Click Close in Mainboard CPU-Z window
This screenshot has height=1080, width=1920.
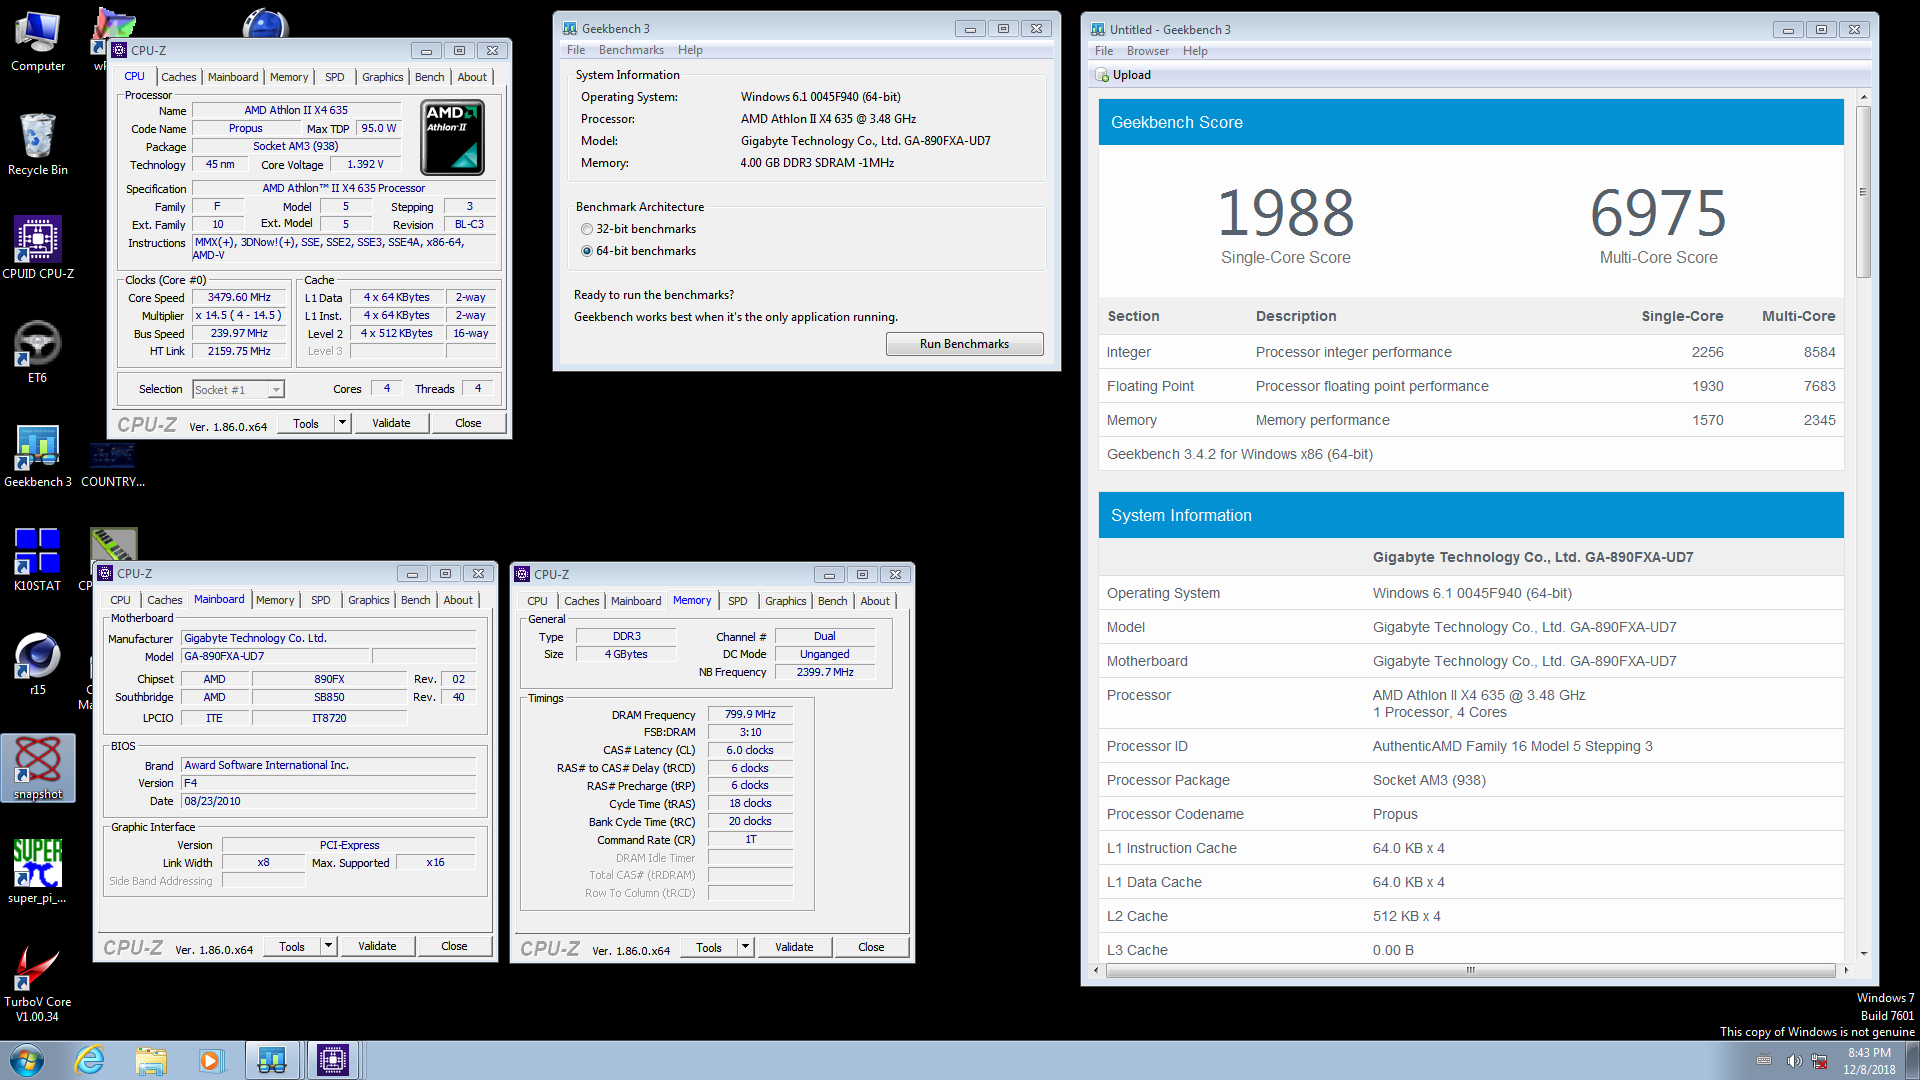(454, 946)
